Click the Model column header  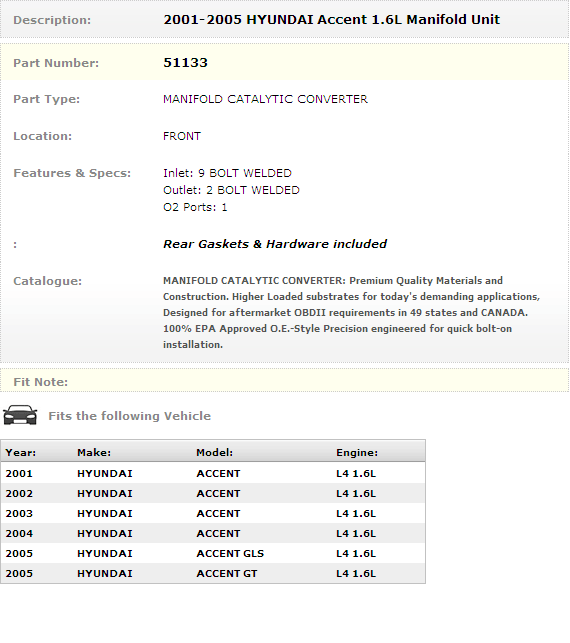(x=214, y=452)
